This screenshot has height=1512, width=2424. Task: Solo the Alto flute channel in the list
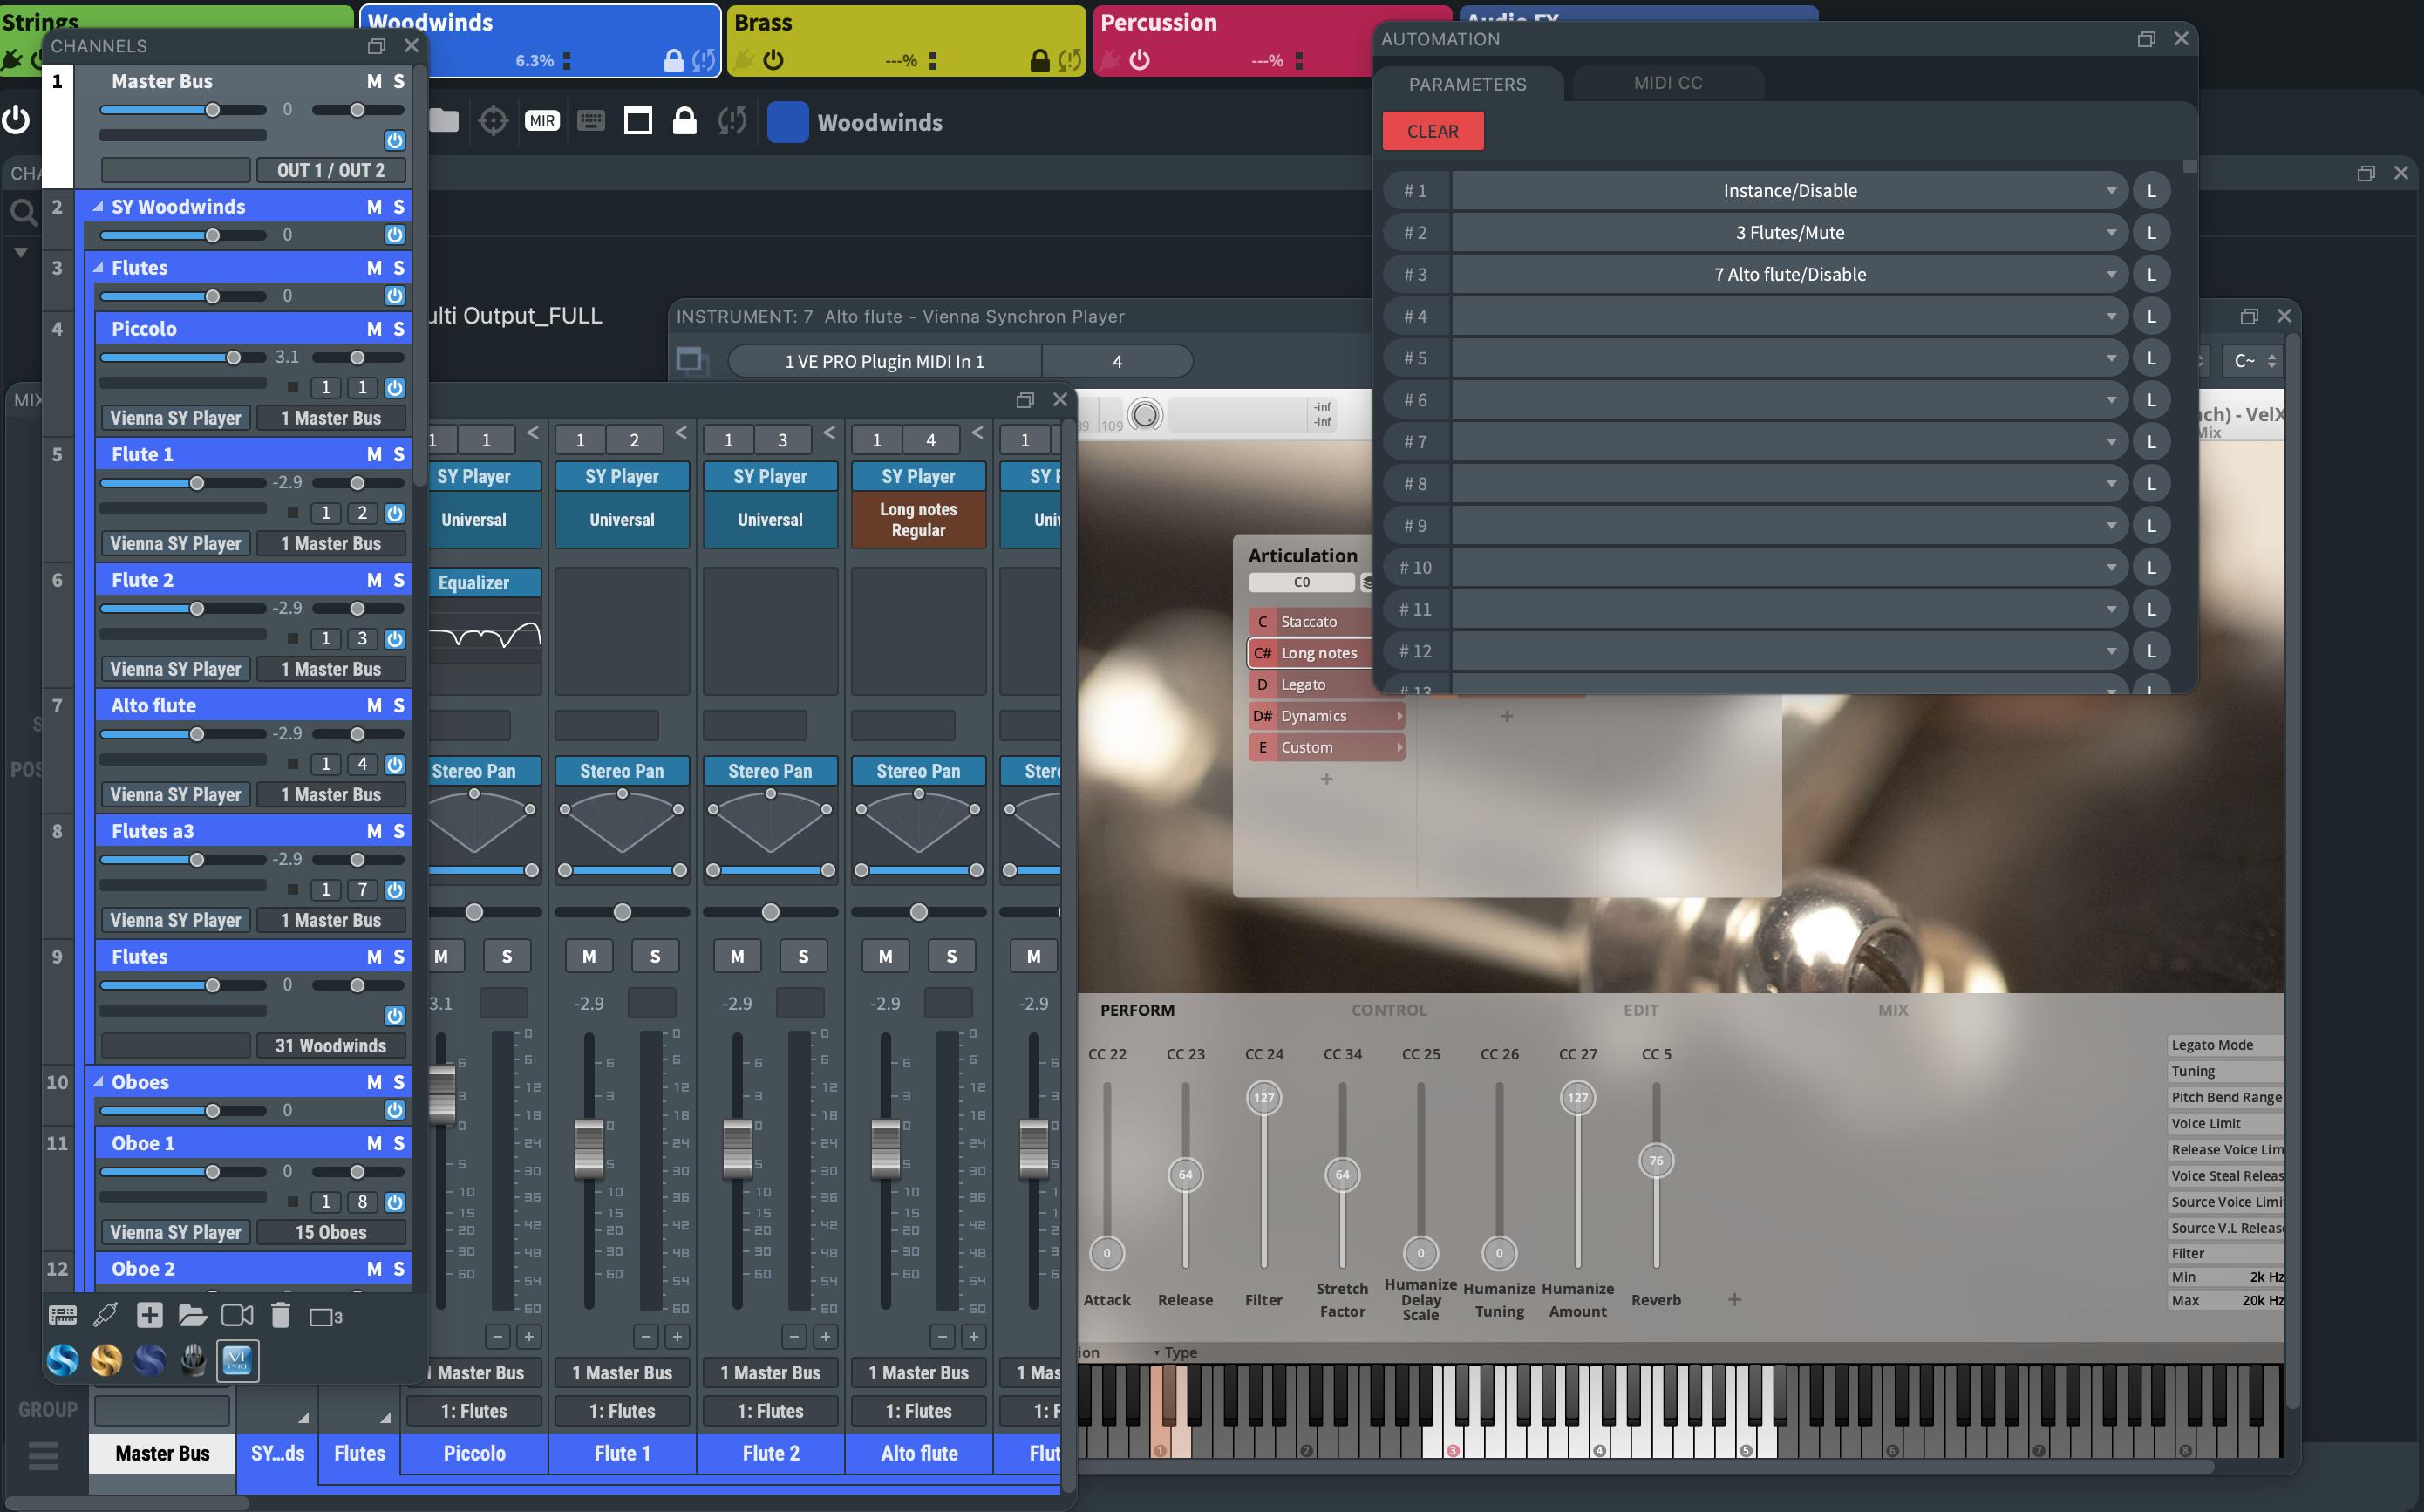(399, 706)
